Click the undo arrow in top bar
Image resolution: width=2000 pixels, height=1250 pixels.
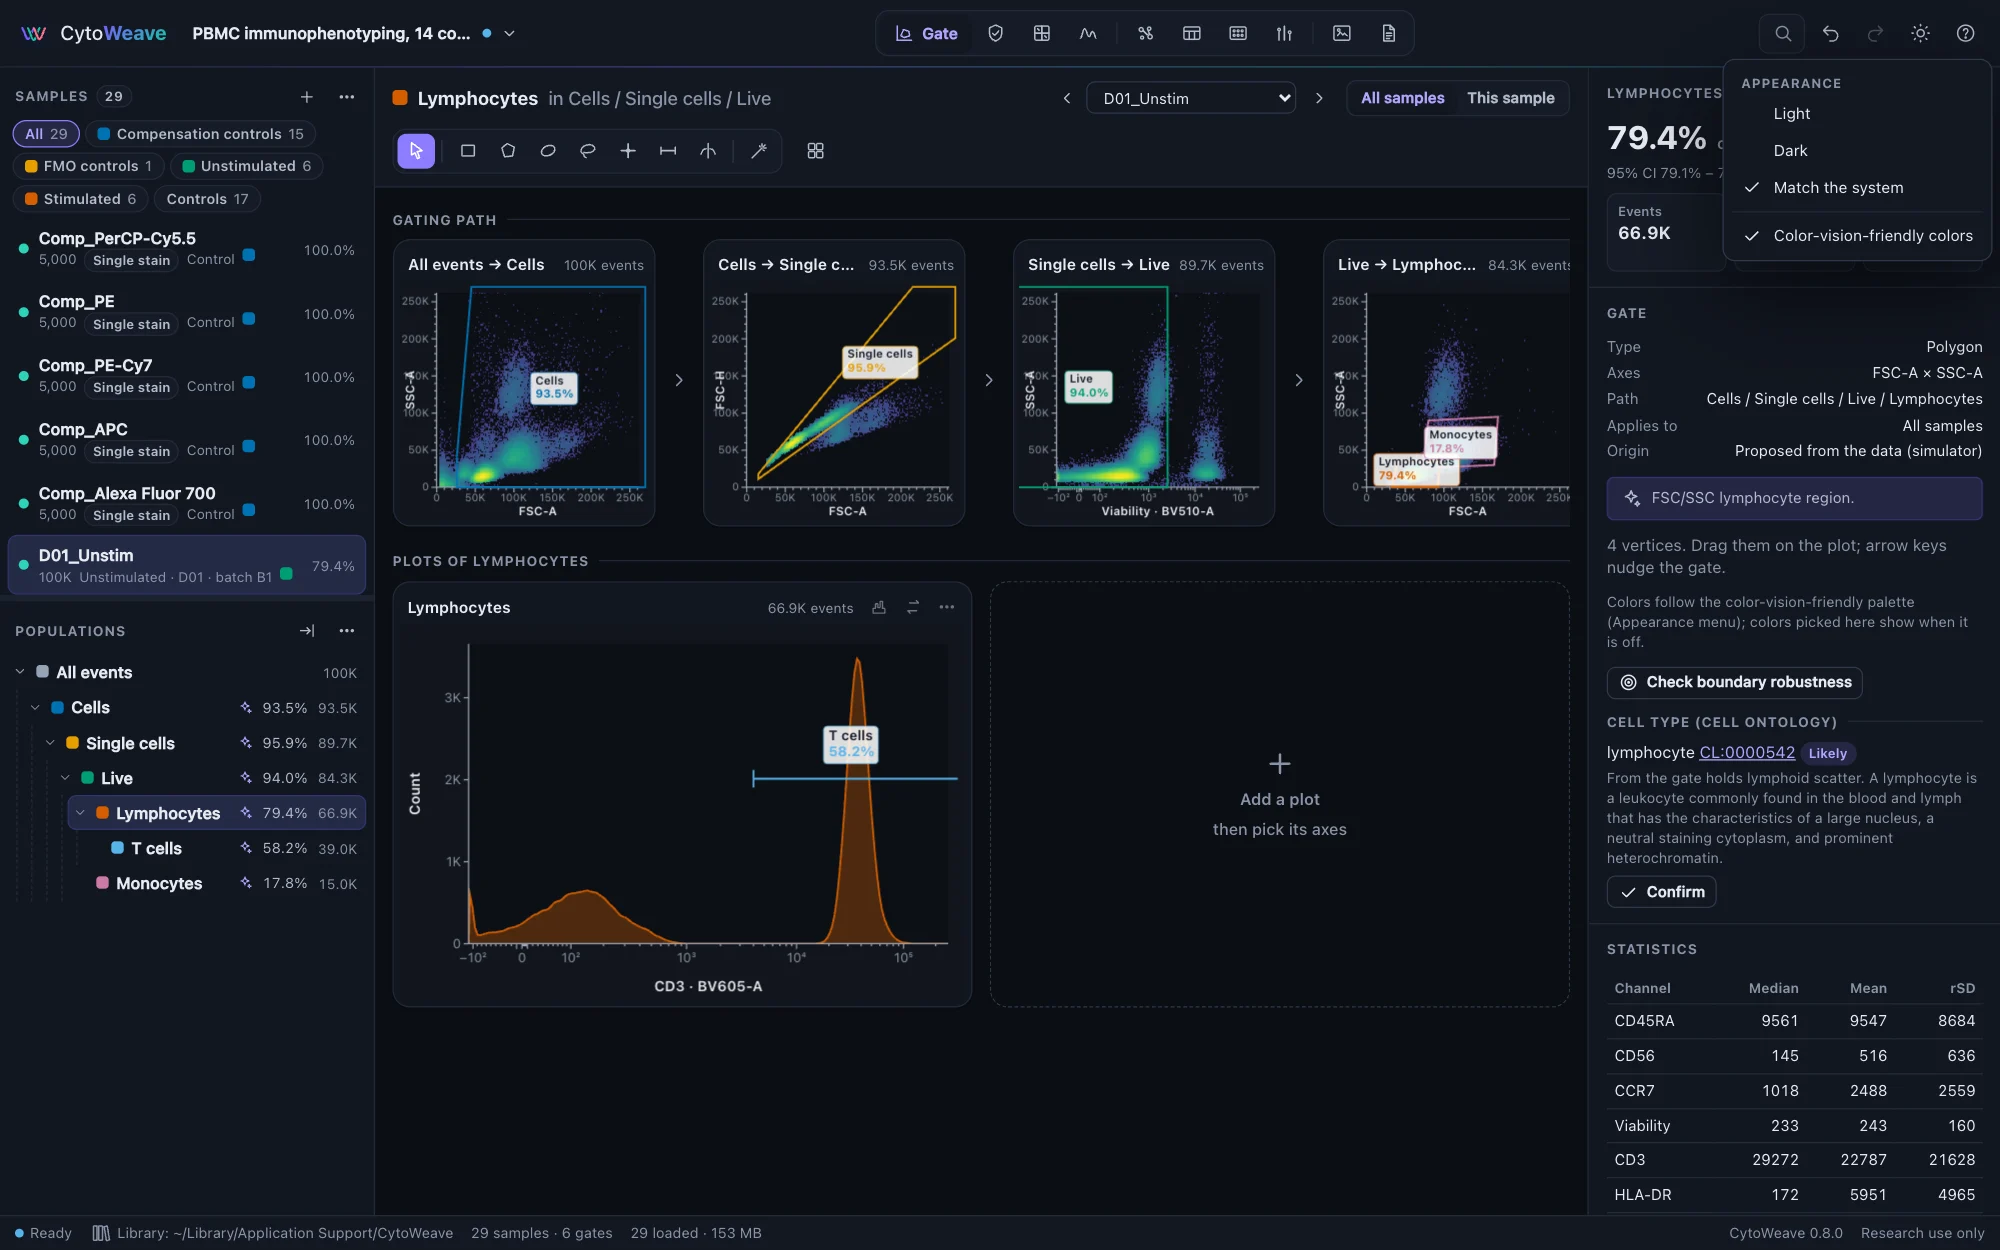(1830, 33)
